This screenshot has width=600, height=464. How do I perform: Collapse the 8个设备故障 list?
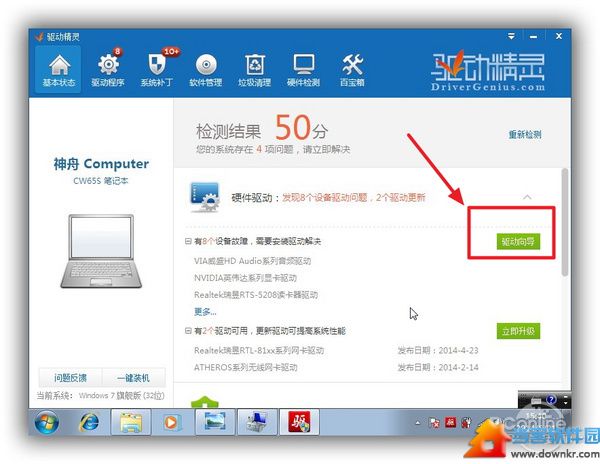(188, 241)
